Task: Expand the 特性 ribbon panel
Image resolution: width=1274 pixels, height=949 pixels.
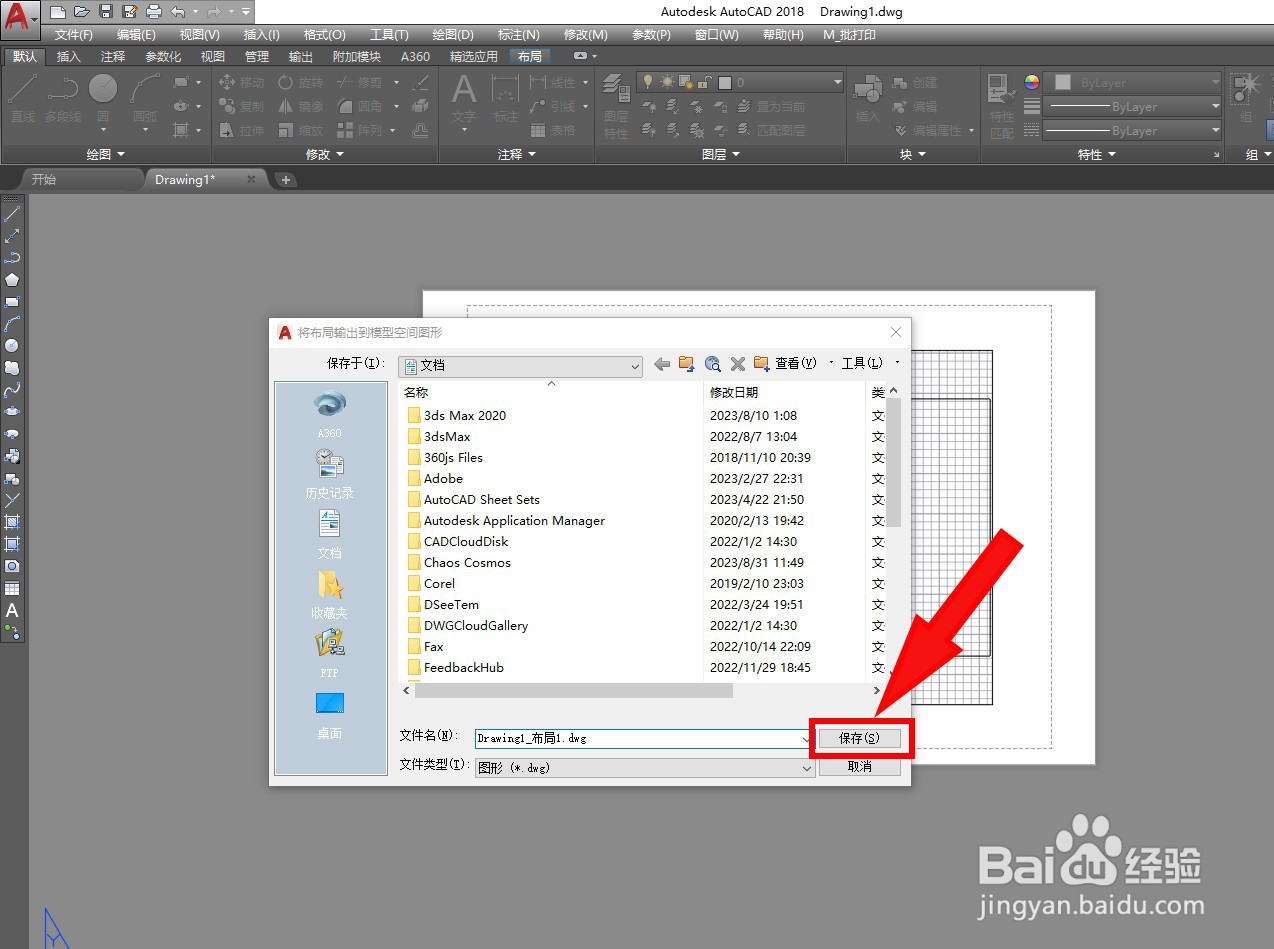Action: point(1097,154)
